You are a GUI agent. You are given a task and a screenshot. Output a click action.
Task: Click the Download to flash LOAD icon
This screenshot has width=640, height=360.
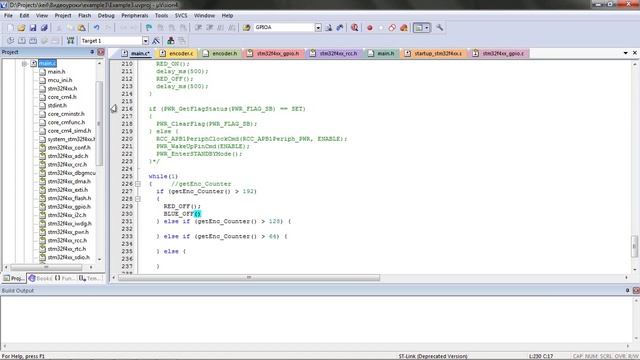pyautogui.click(x=70, y=41)
